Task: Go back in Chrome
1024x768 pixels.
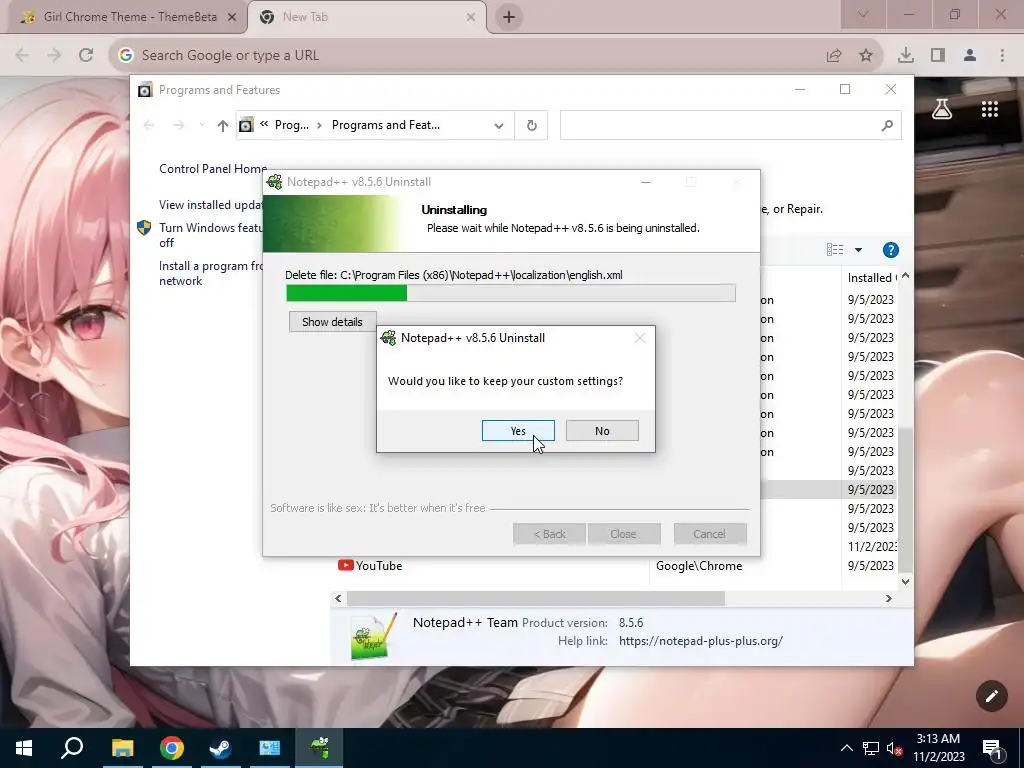Action: point(22,55)
